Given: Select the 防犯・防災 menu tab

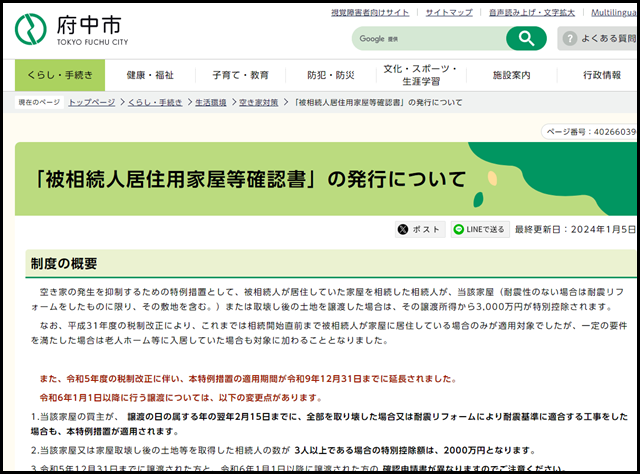Looking at the screenshot, I should point(331,75).
